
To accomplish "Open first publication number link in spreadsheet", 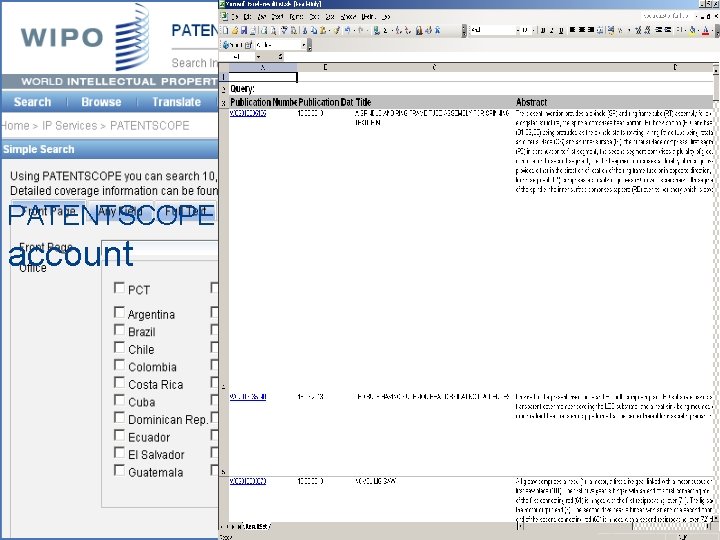I will click(x=248, y=113).
